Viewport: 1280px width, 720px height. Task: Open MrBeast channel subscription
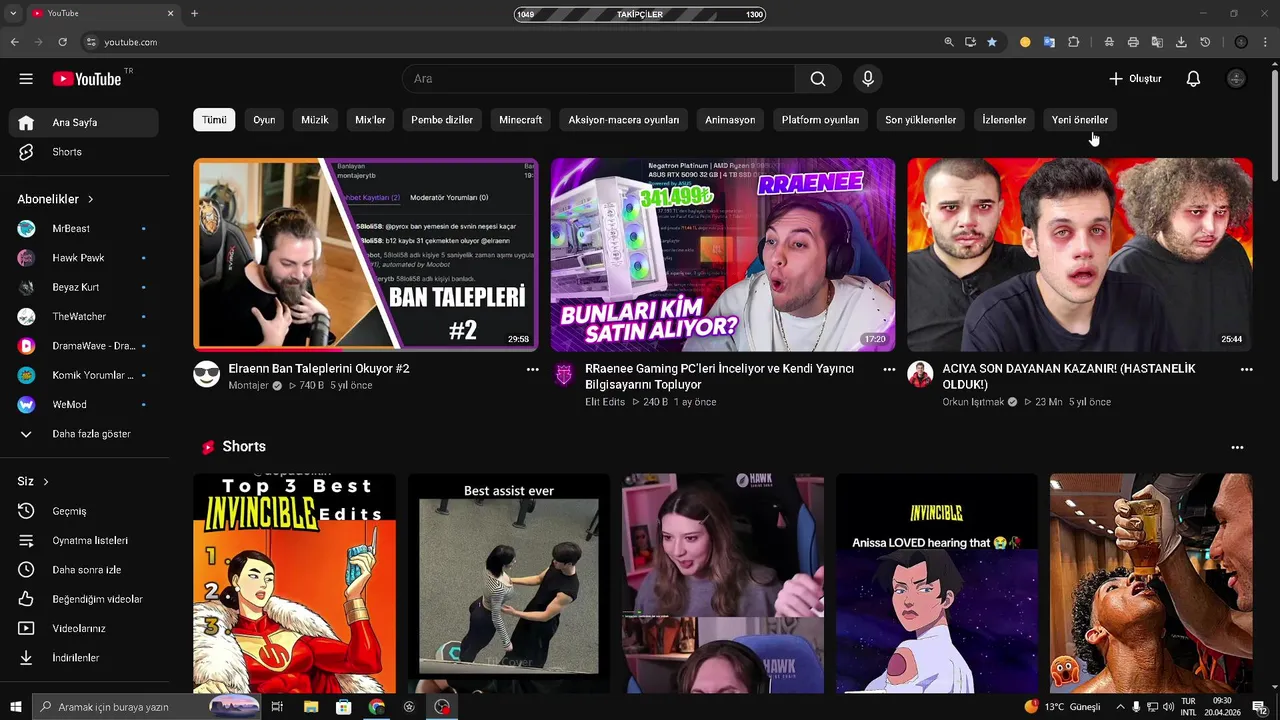(x=84, y=229)
